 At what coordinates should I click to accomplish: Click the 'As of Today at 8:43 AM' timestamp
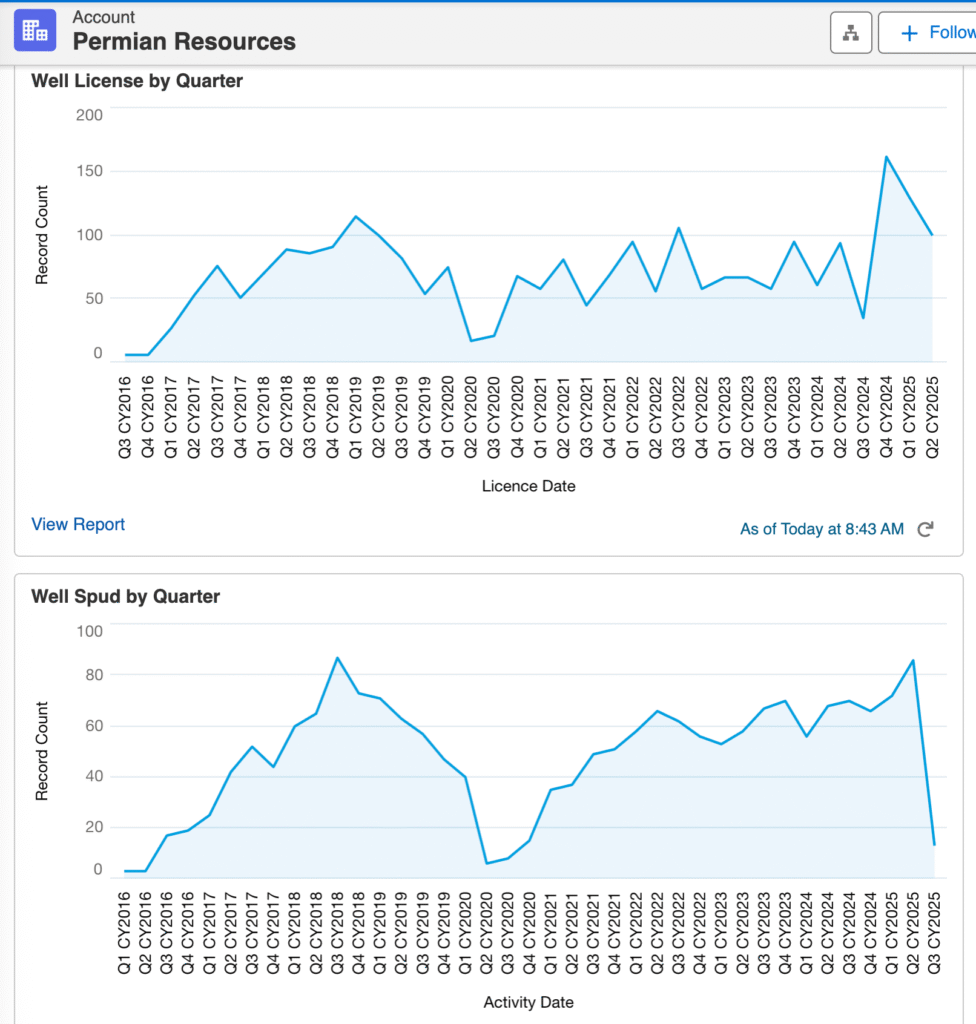click(x=822, y=529)
